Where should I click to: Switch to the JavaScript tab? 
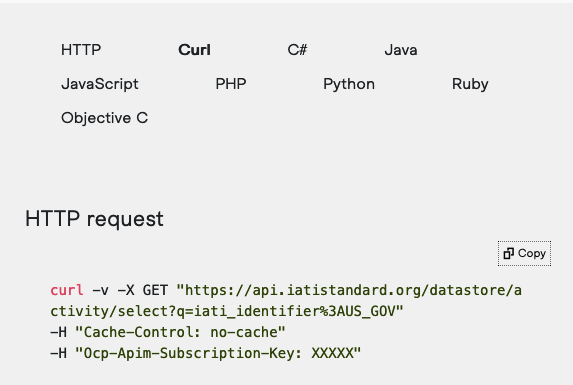[100, 84]
